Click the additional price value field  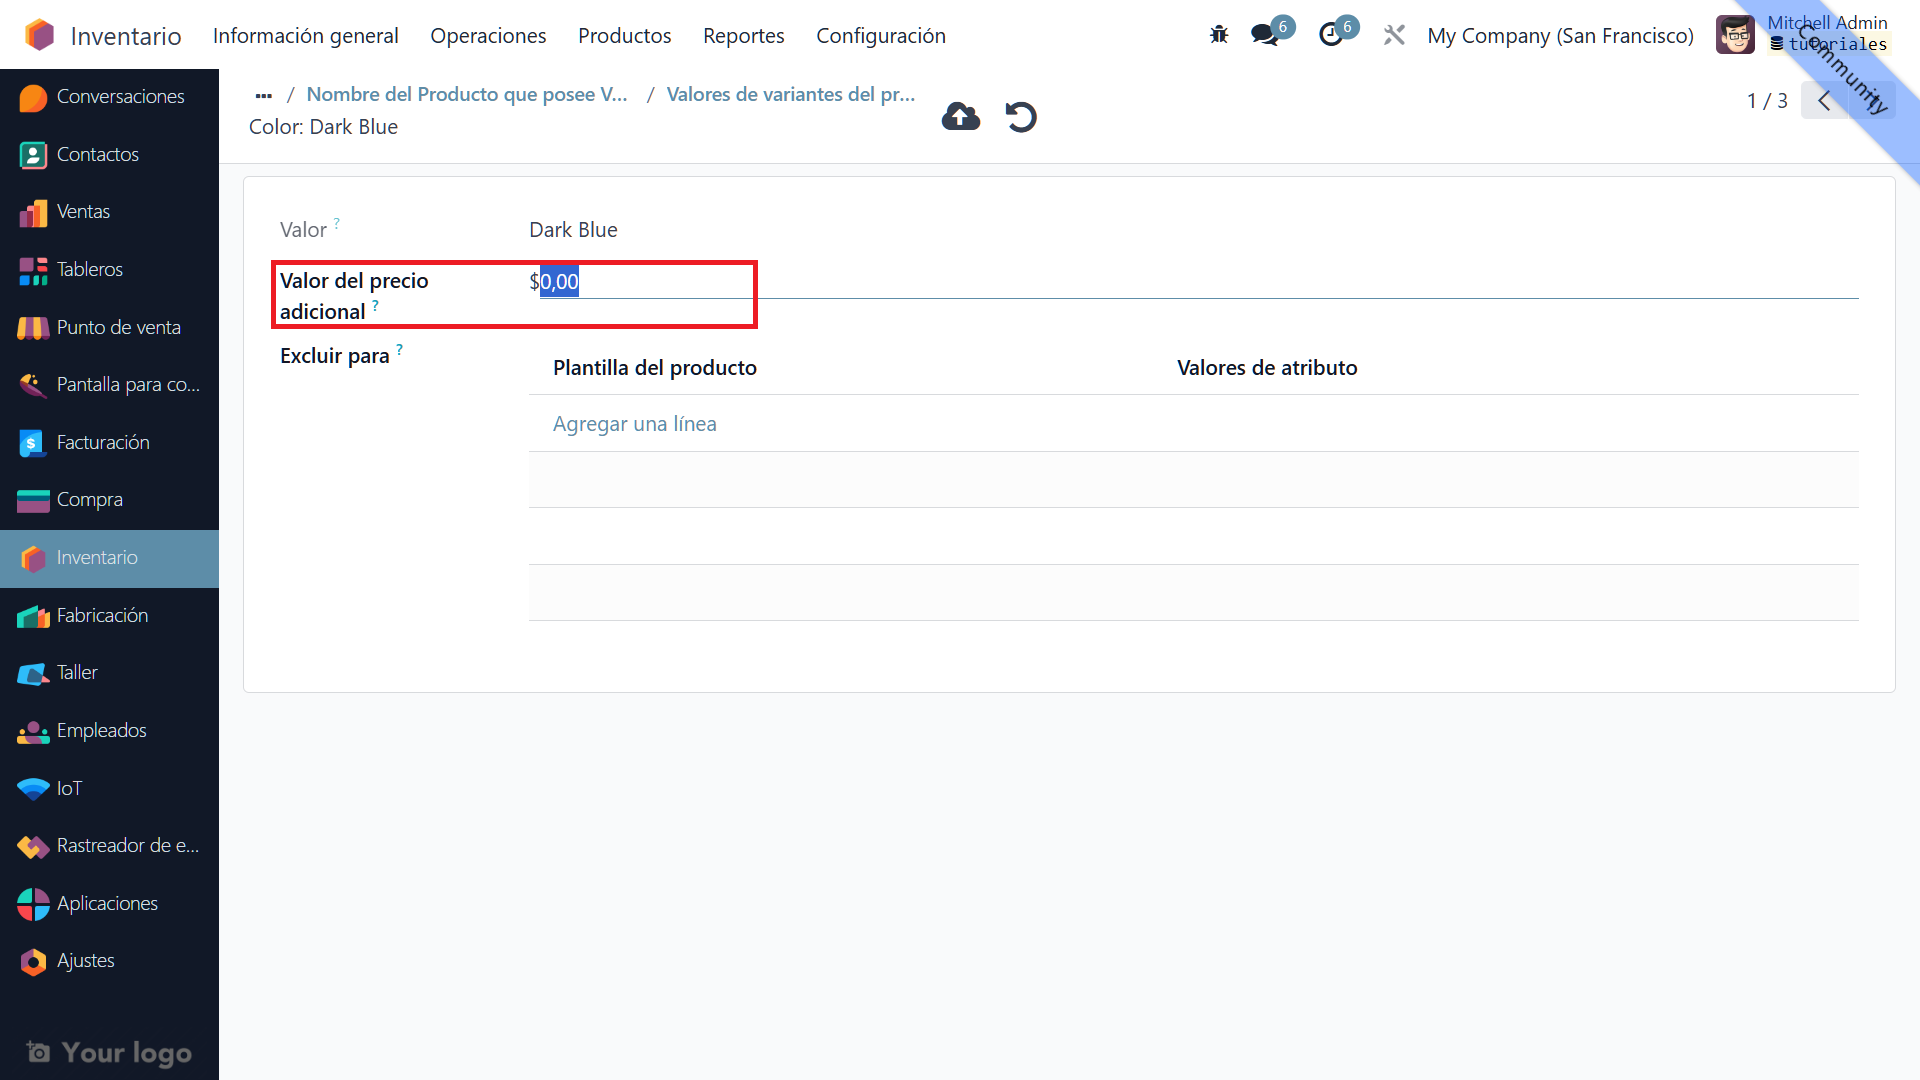[x=700, y=282]
